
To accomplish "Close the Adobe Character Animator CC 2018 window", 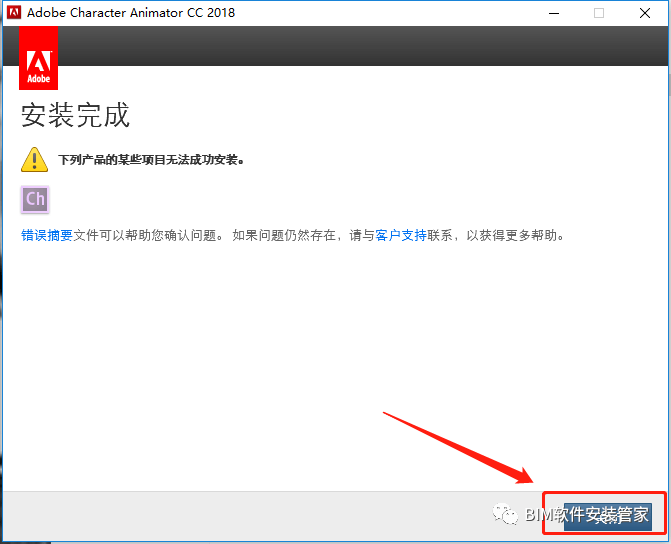I will (x=645, y=13).
